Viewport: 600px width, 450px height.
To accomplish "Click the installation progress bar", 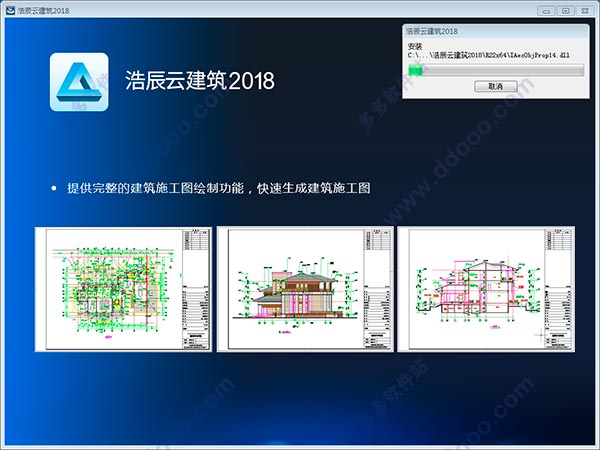I will click(x=496, y=70).
